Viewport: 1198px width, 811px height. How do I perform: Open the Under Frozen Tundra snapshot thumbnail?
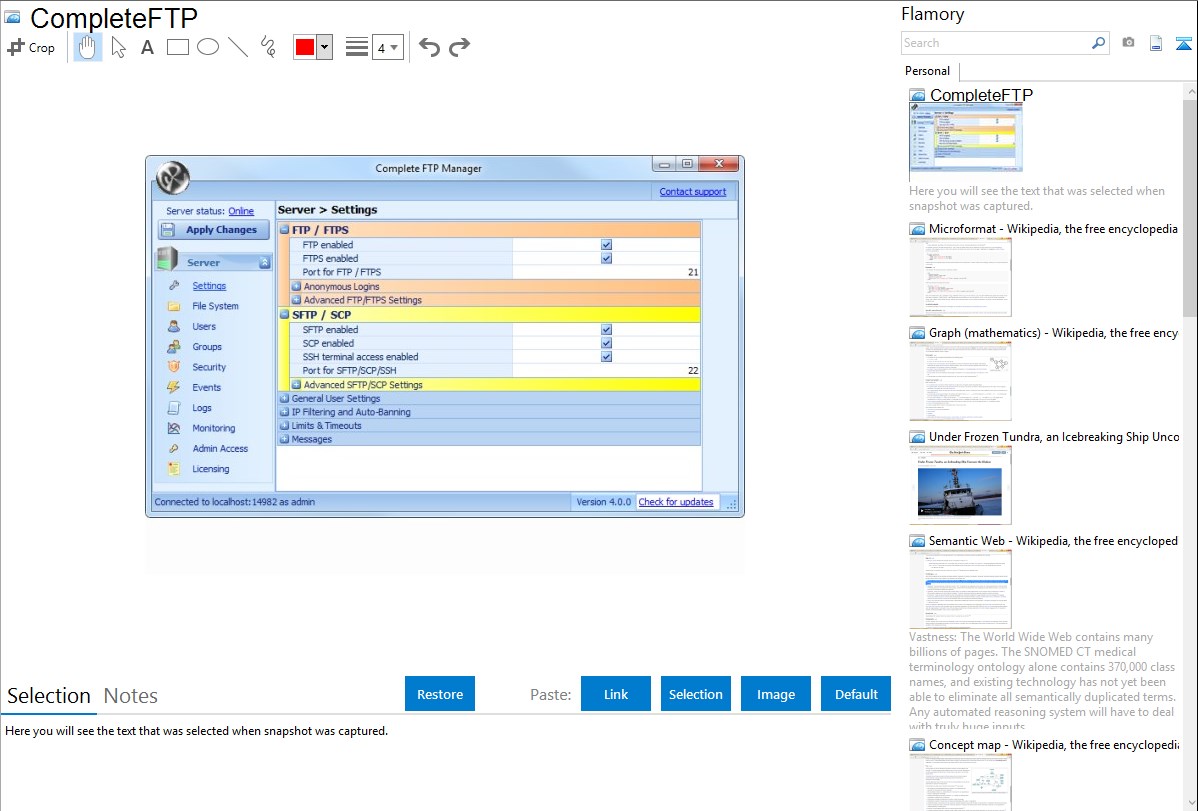click(x=960, y=485)
